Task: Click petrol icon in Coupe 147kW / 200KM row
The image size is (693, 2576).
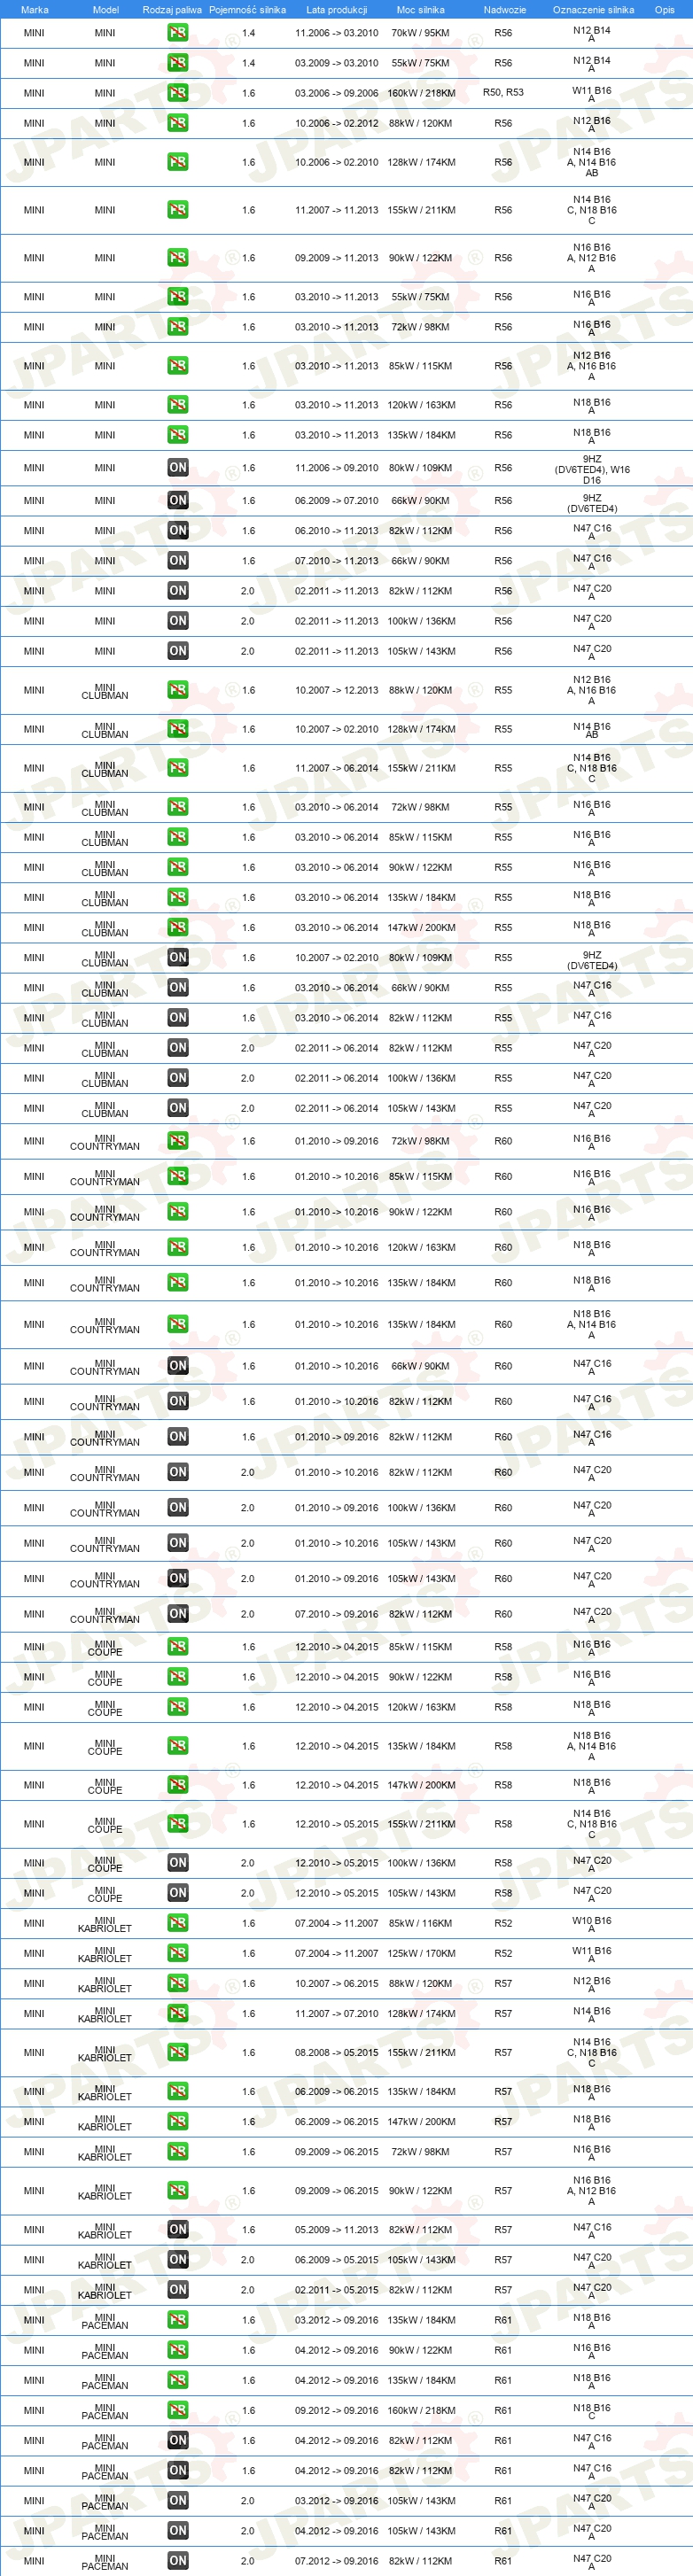Action: (178, 1785)
